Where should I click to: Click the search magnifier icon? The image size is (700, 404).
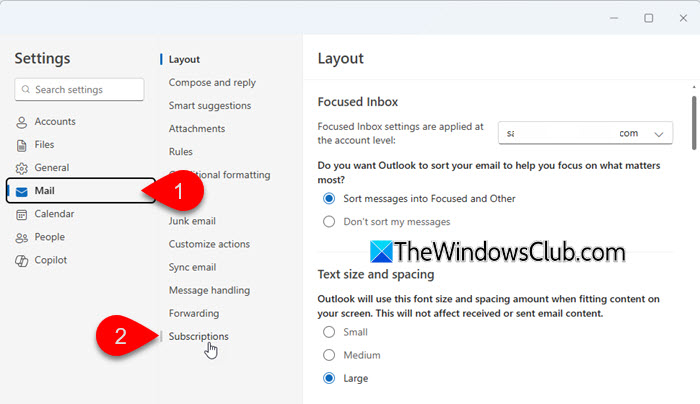[x=26, y=89]
